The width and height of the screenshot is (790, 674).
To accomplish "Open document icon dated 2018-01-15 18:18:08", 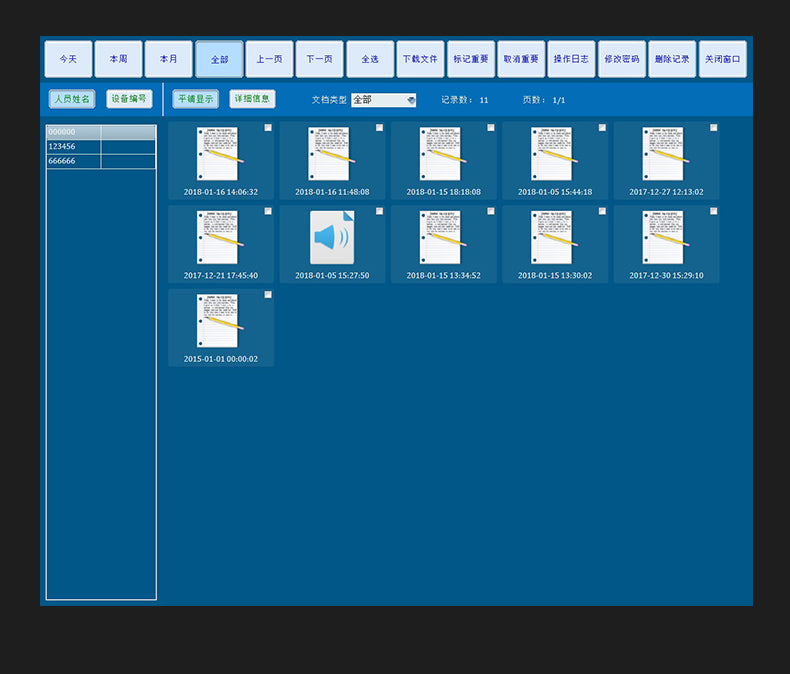I will tap(442, 154).
